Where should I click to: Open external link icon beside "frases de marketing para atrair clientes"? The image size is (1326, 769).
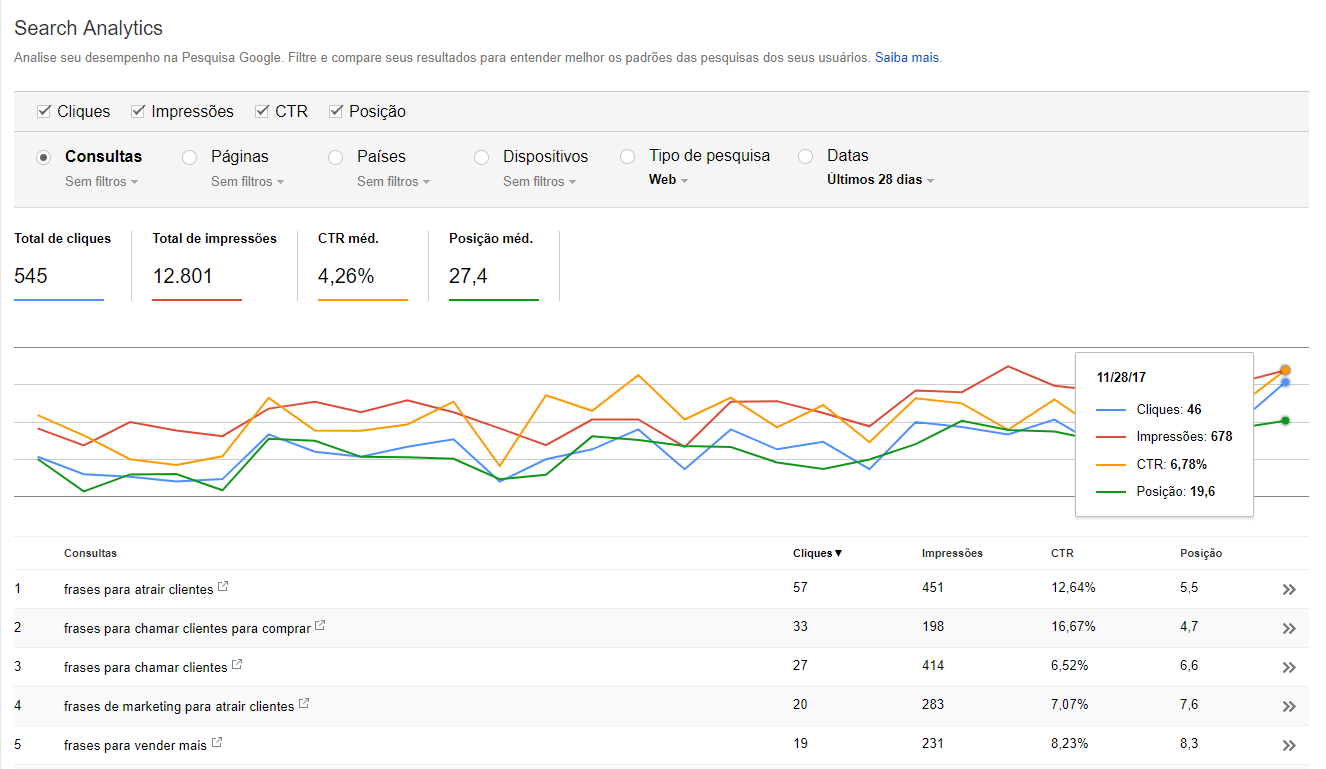tap(304, 704)
